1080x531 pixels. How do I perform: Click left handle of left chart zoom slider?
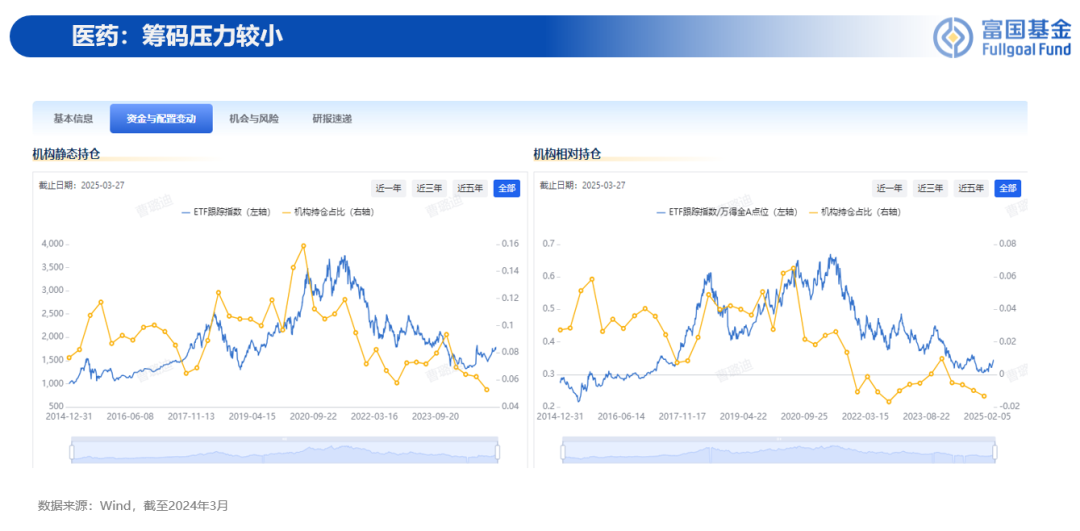click(x=71, y=452)
